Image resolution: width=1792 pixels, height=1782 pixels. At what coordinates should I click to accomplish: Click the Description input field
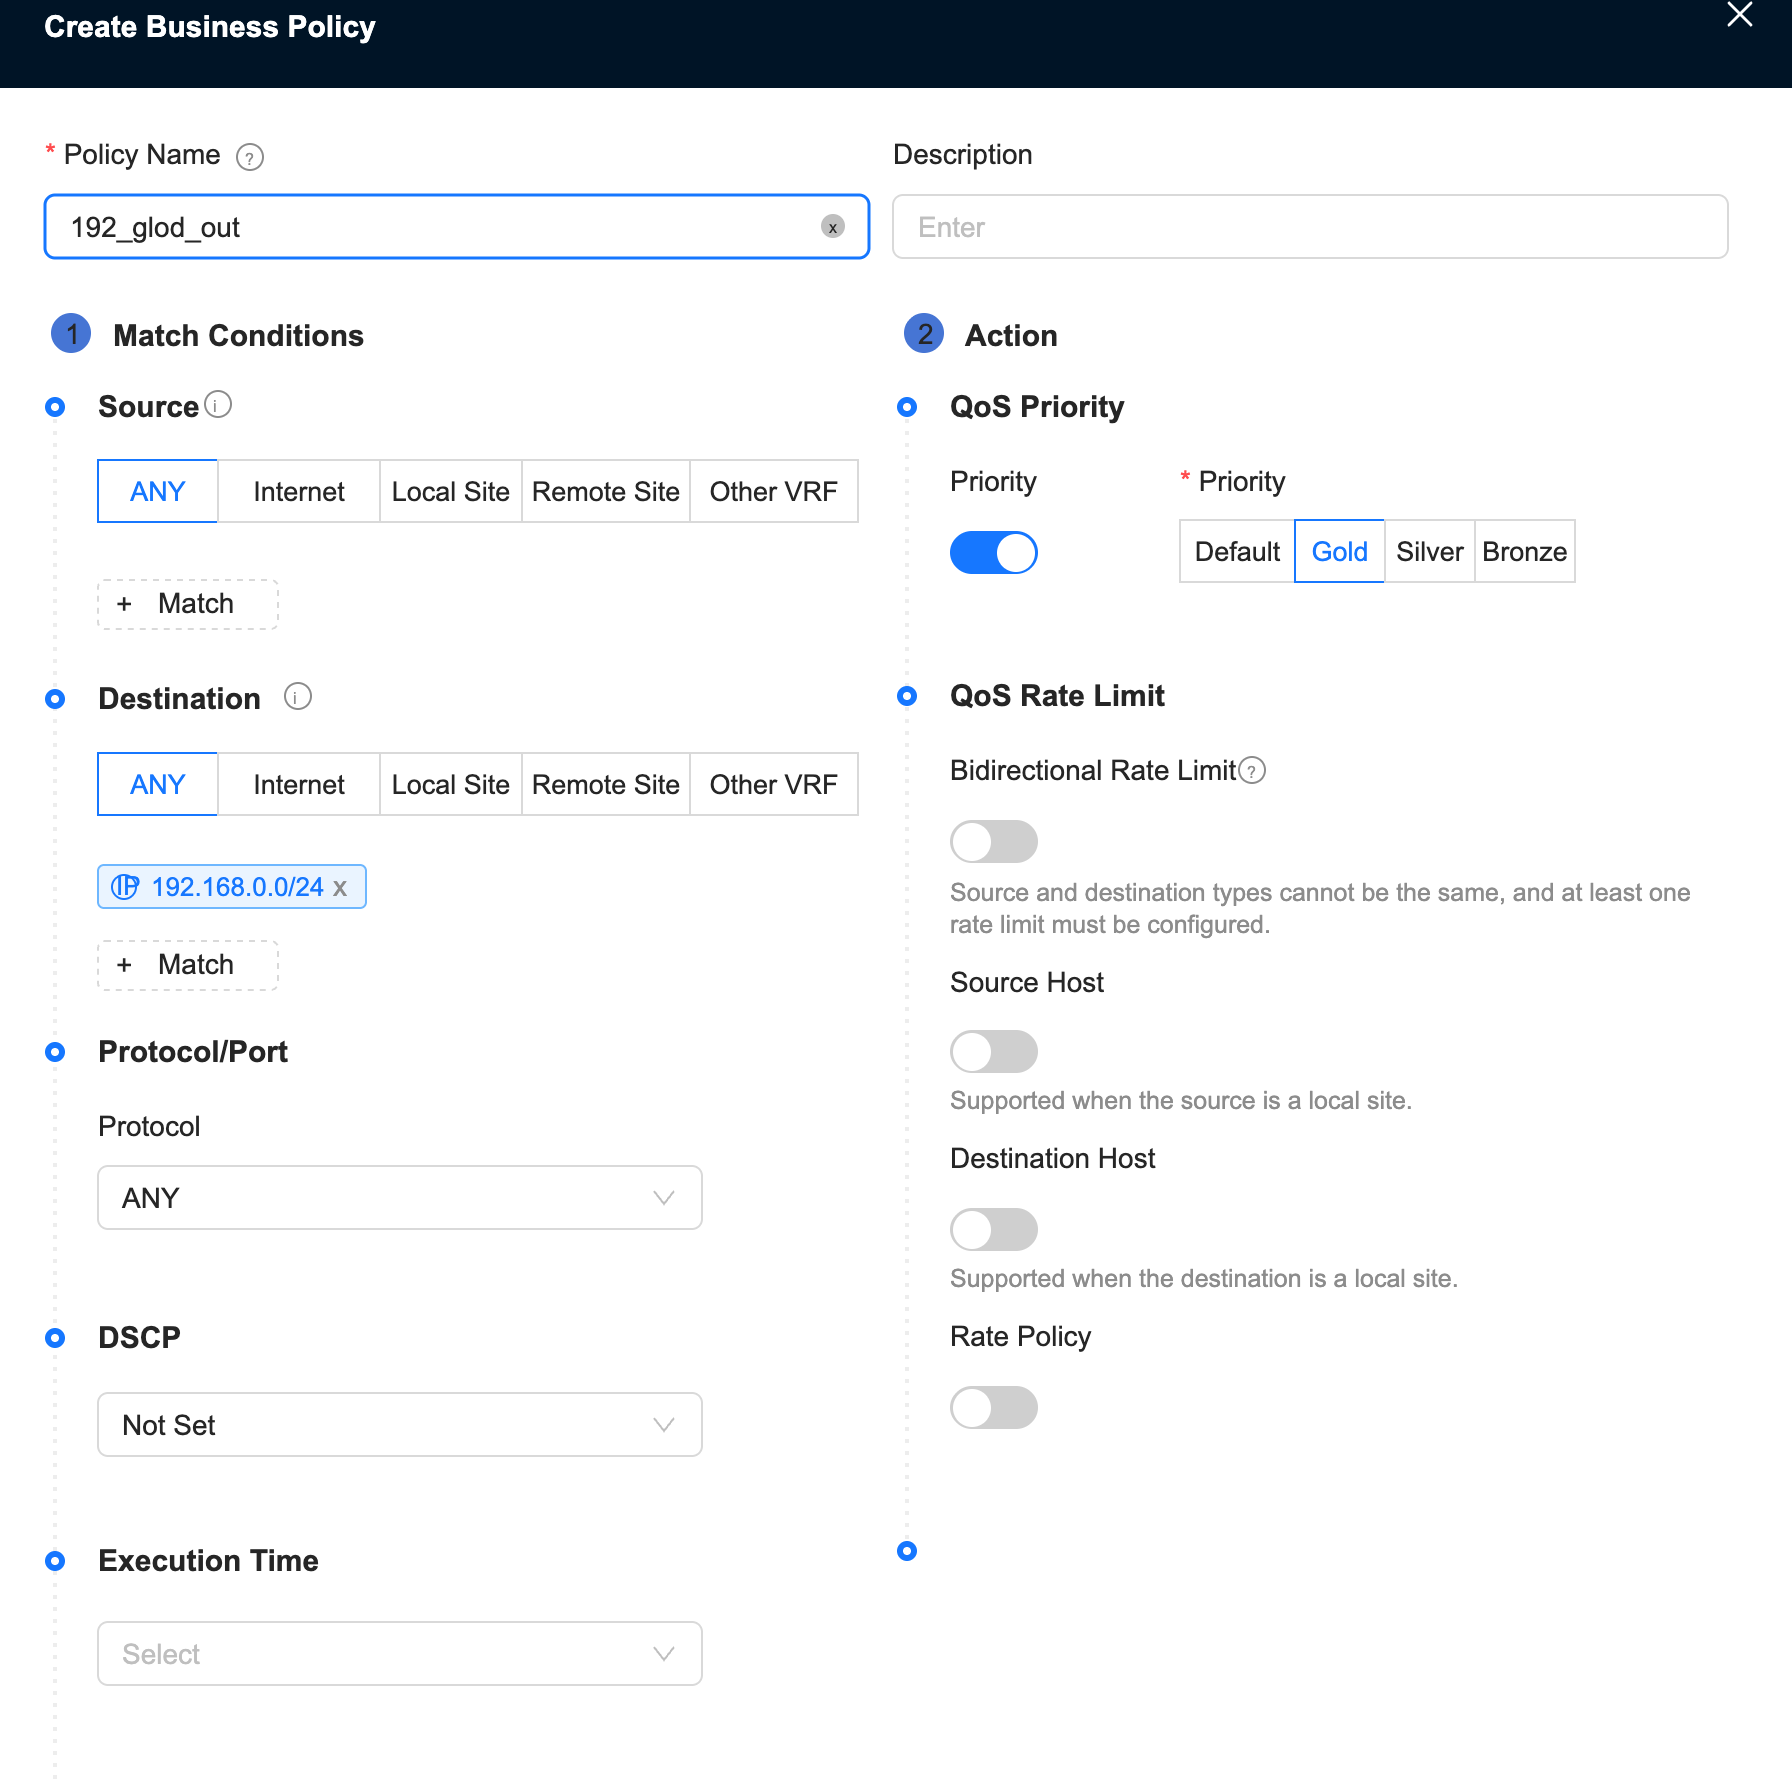pos(1310,227)
